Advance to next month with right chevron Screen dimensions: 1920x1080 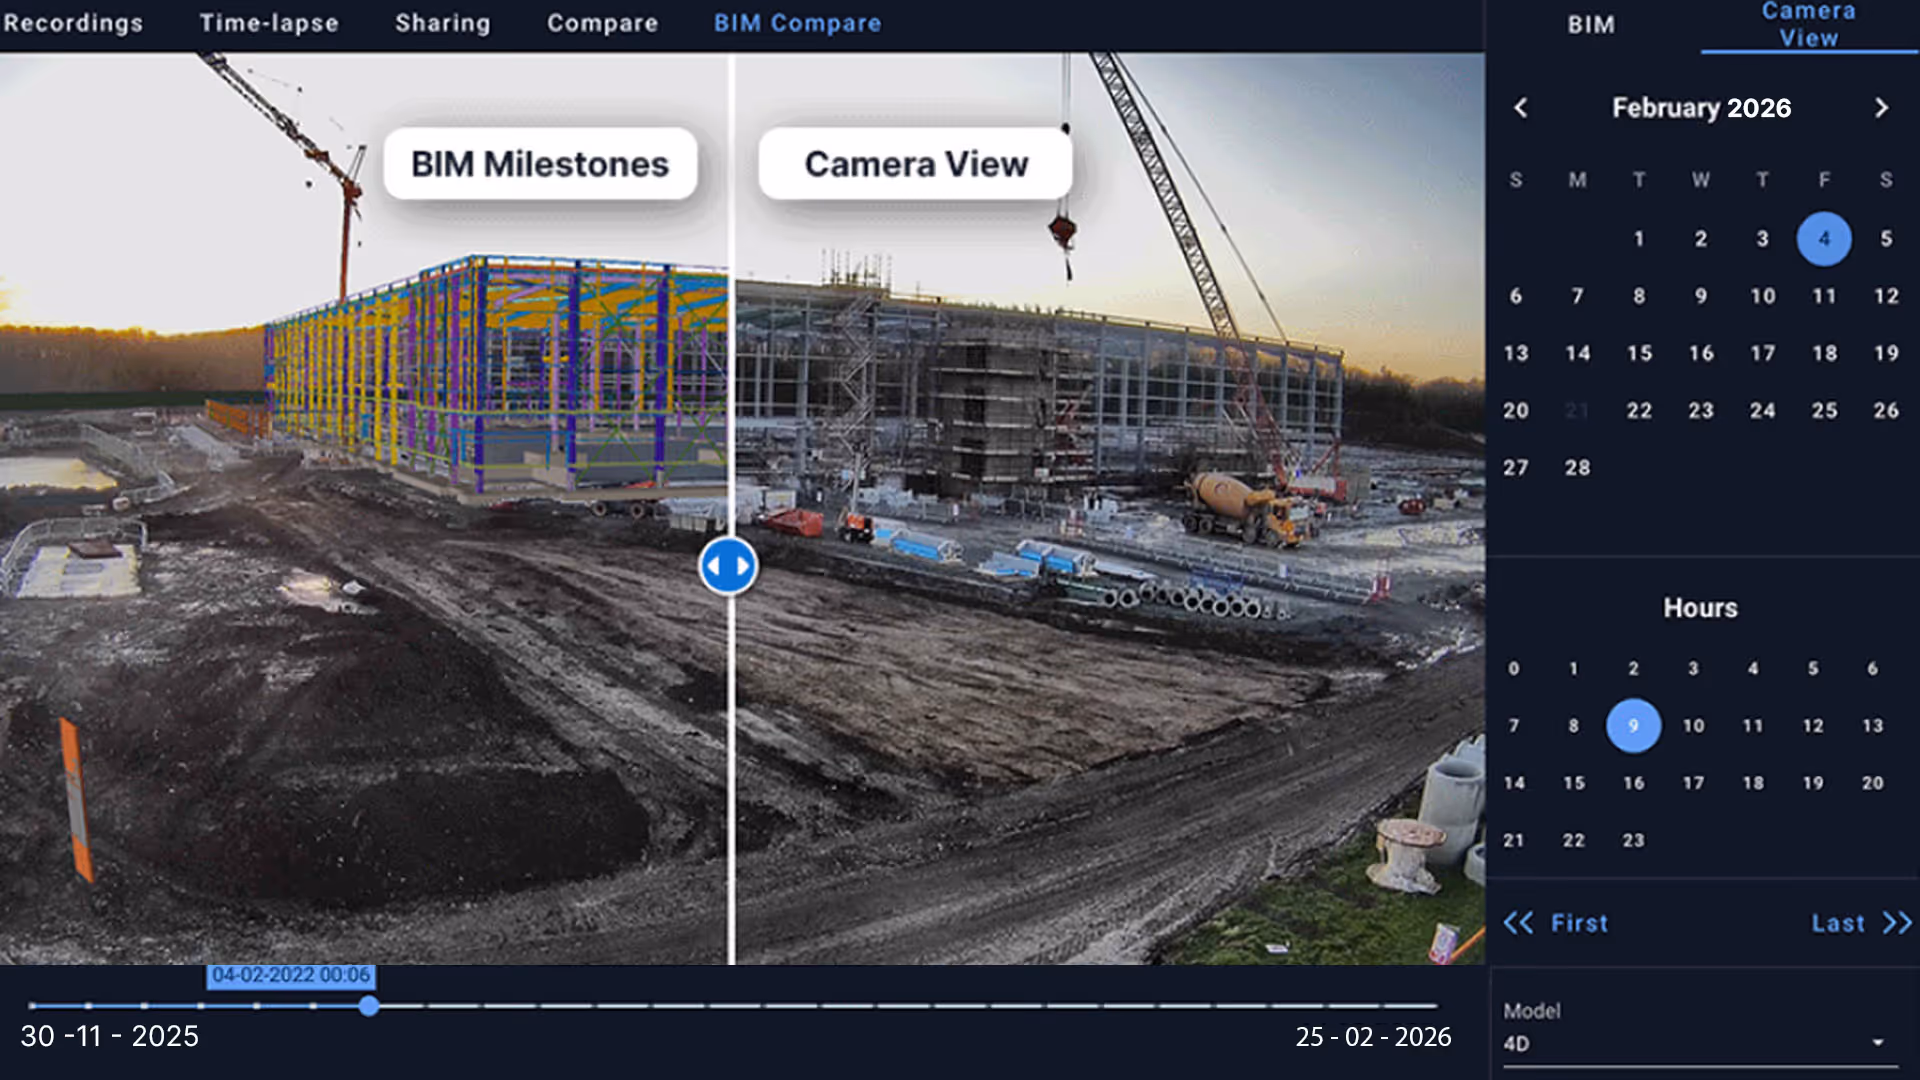1881,108
